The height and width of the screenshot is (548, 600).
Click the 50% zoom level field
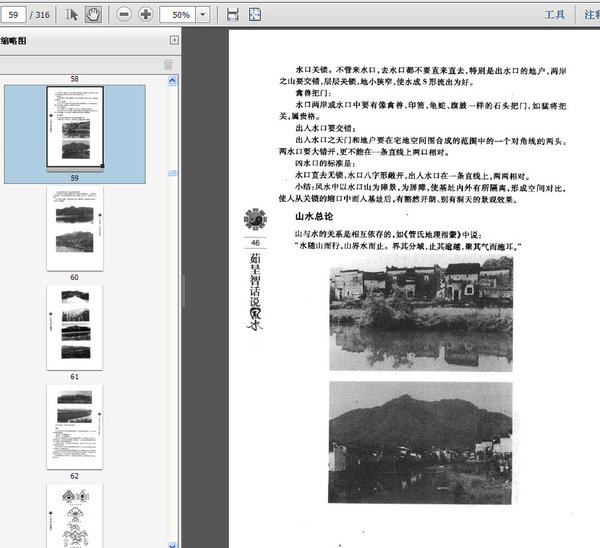(180, 15)
